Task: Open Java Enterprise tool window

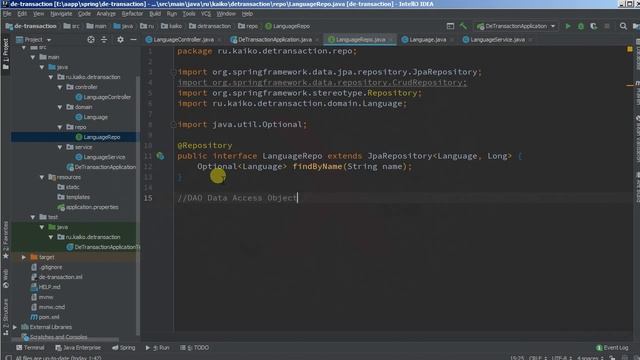Action: point(78,348)
